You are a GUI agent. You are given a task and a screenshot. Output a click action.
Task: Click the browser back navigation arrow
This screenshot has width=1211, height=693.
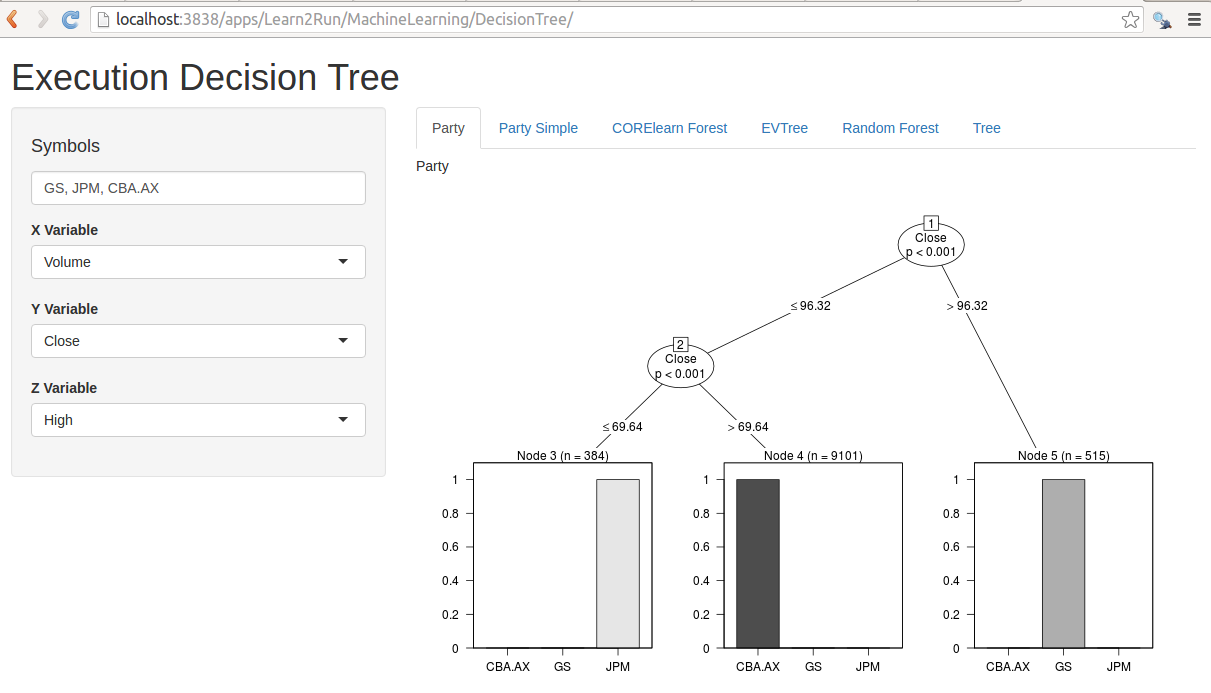click(x=12, y=18)
